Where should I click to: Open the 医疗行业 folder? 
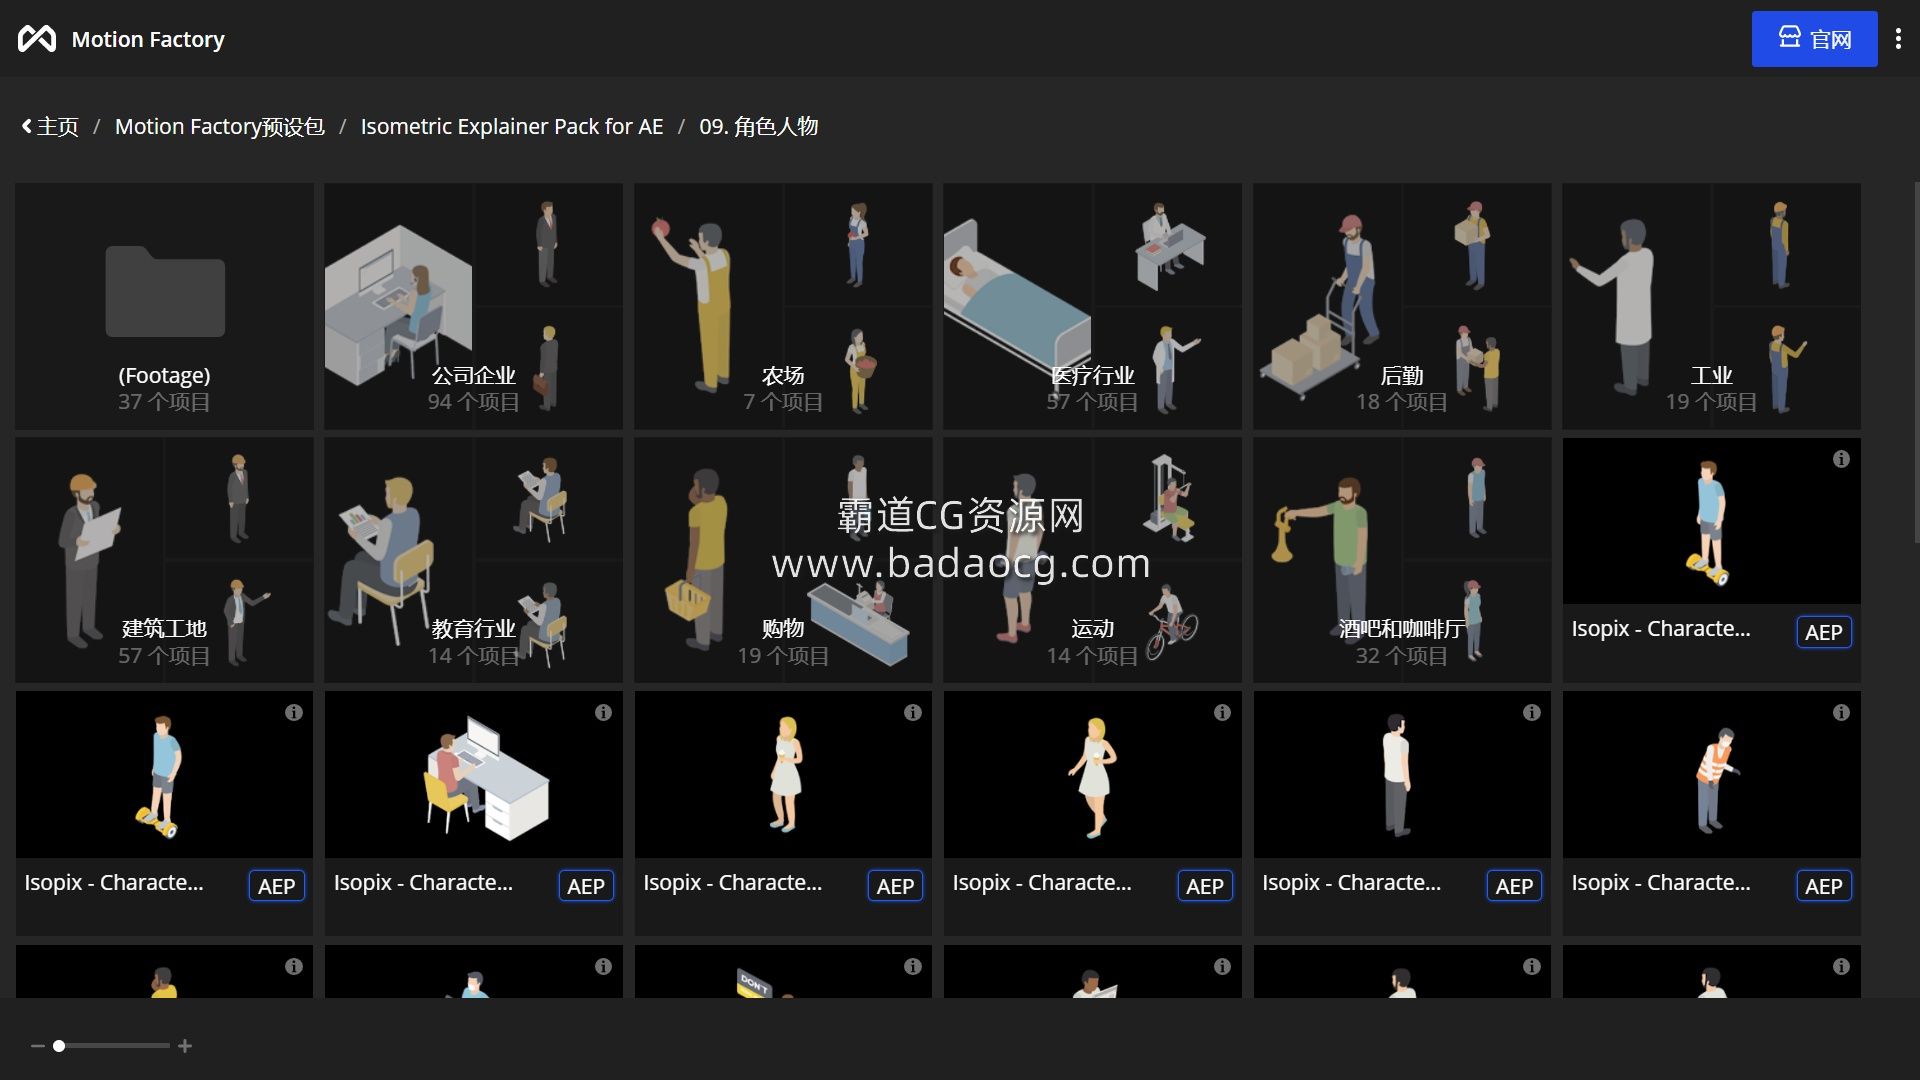pyautogui.click(x=1092, y=306)
